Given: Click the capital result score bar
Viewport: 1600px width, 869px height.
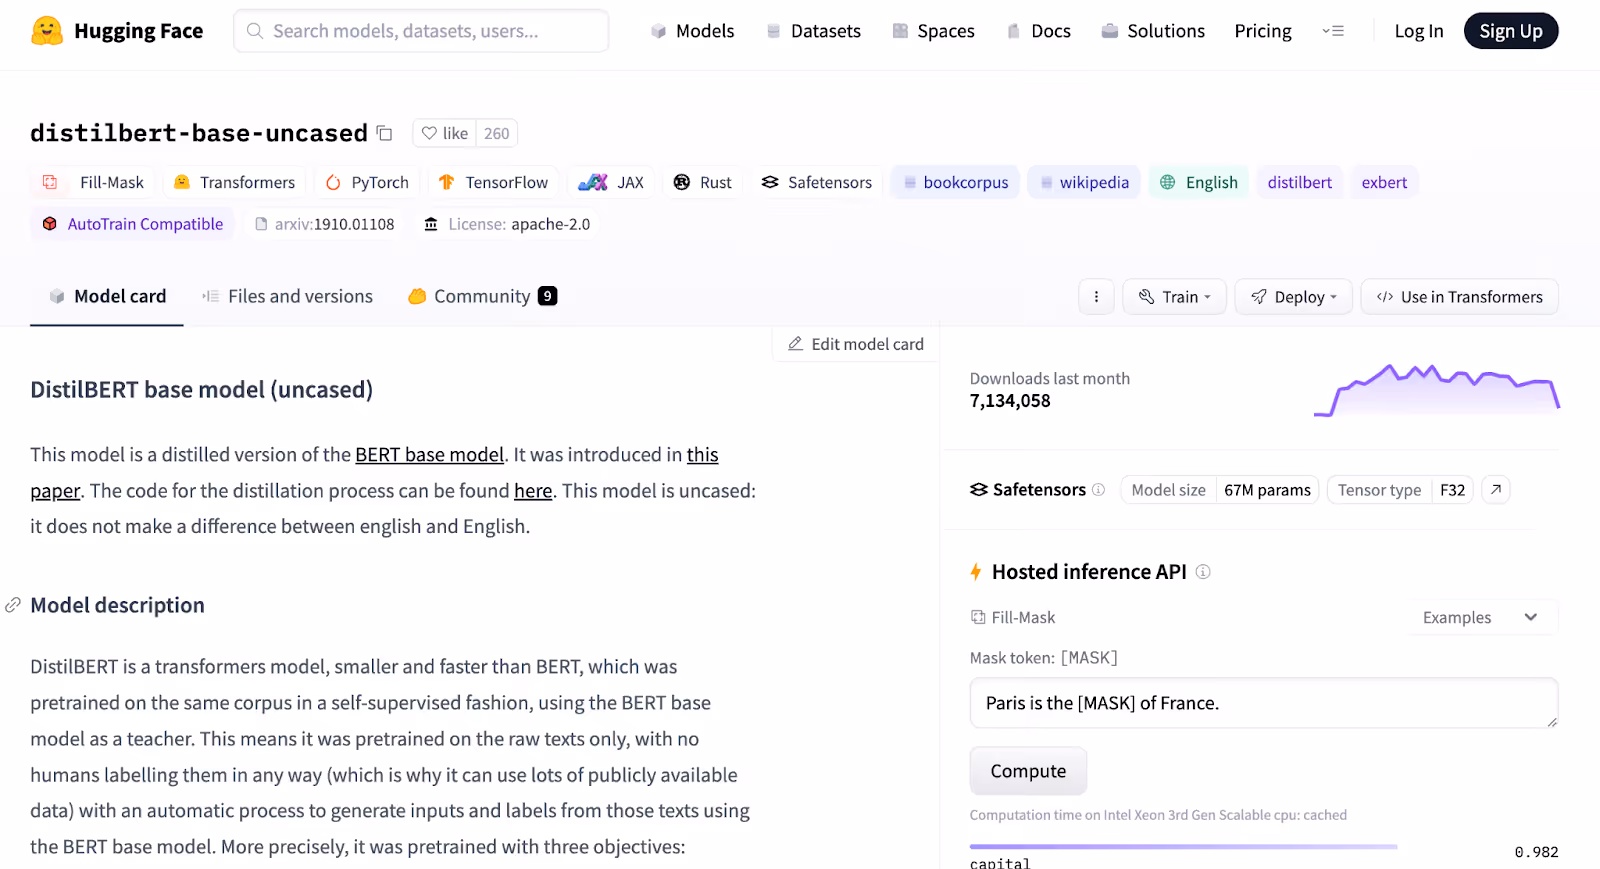Looking at the screenshot, I should click(x=1183, y=847).
